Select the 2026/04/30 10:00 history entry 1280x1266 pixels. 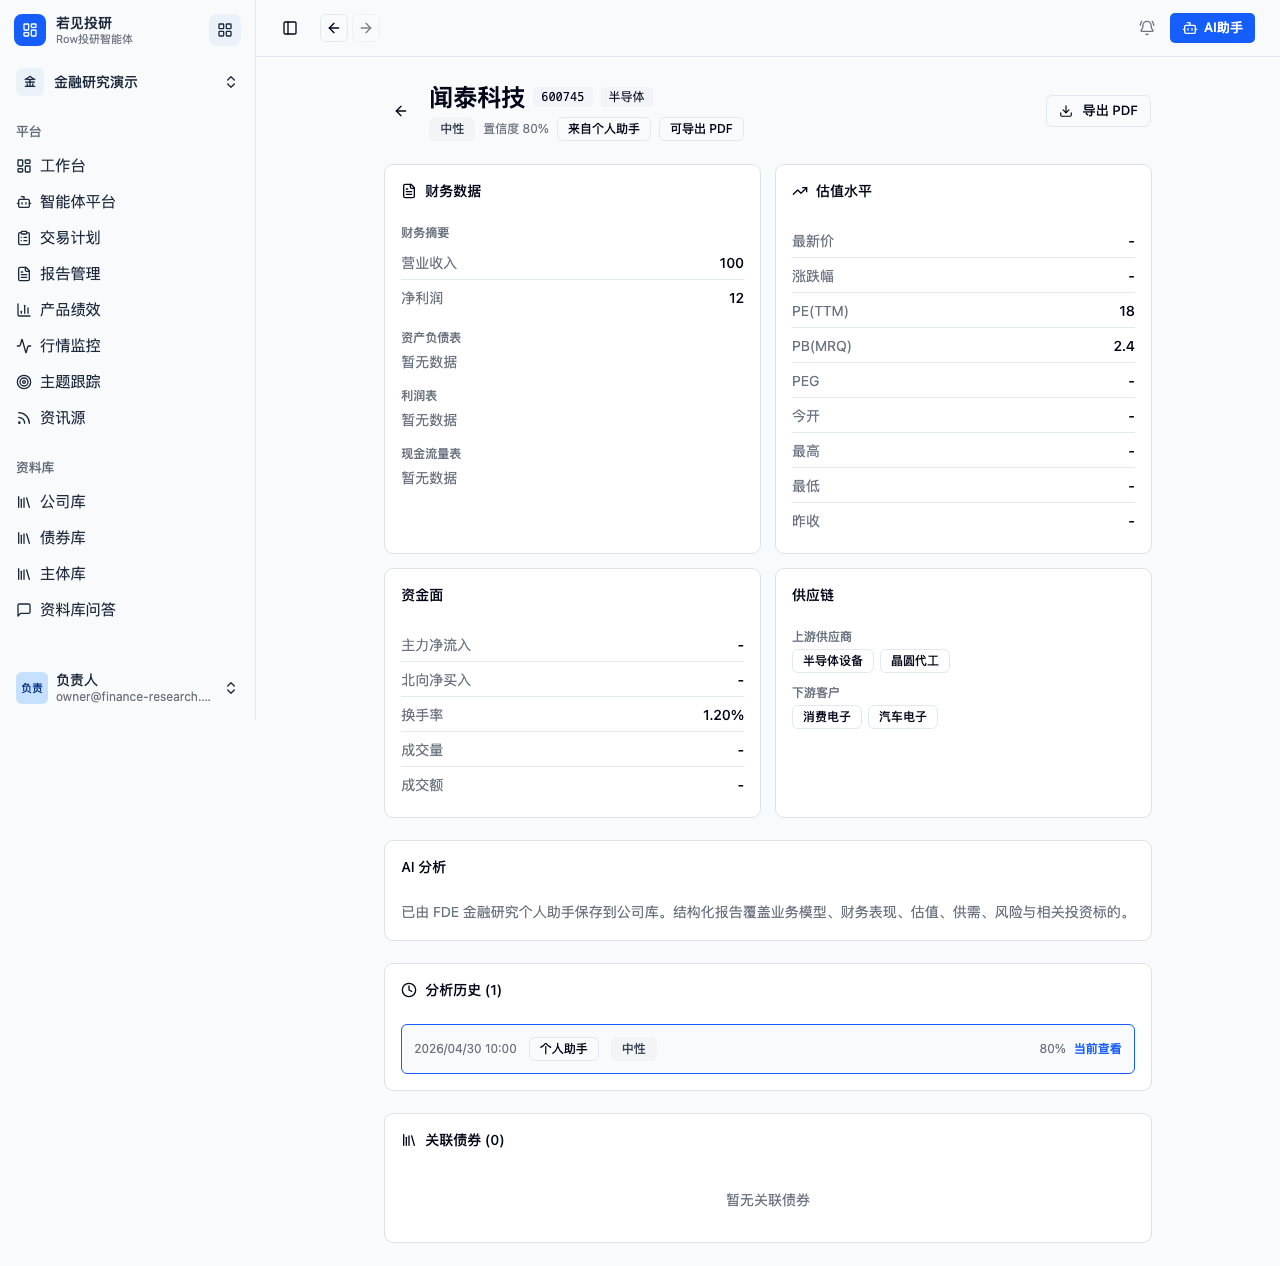tap(768, 1049)
